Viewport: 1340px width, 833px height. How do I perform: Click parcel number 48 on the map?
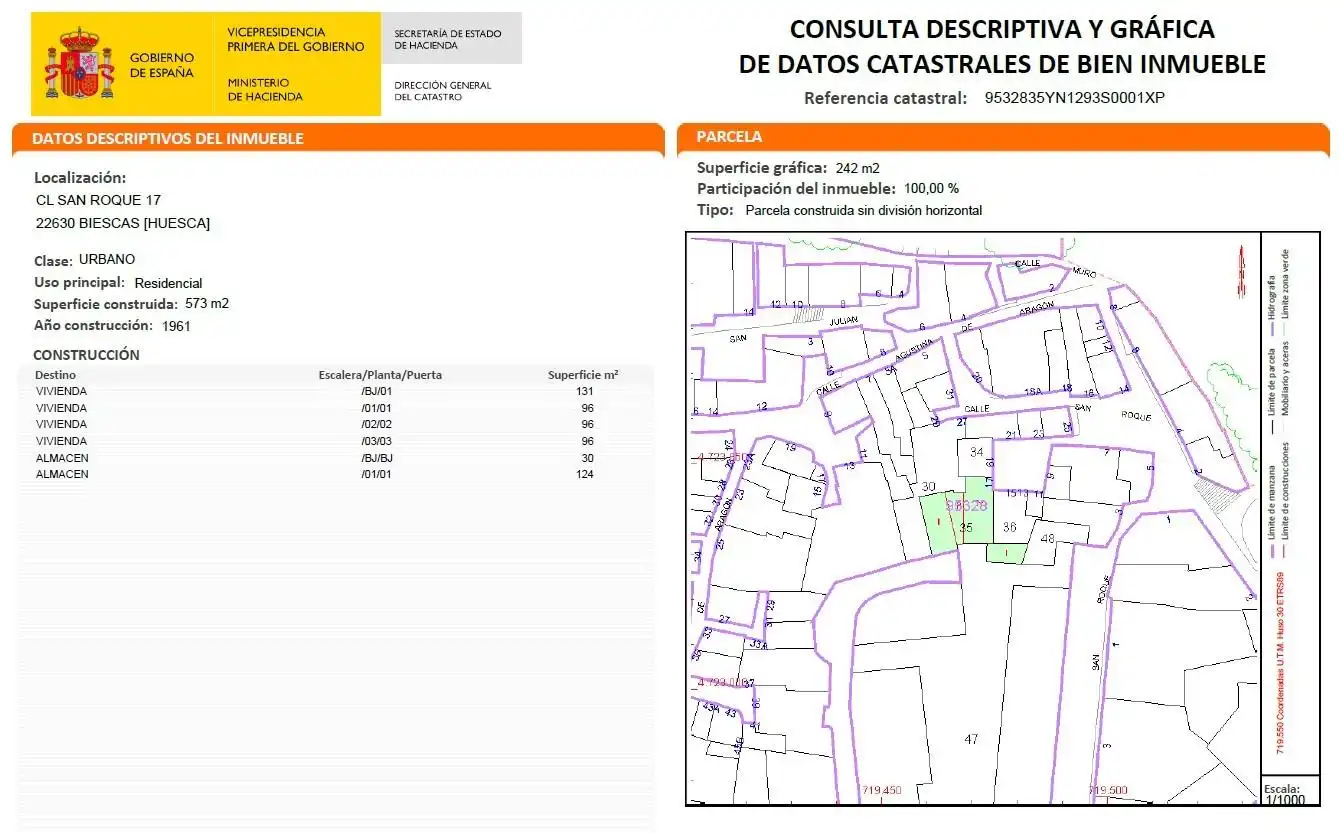[x=1048, y=539]
